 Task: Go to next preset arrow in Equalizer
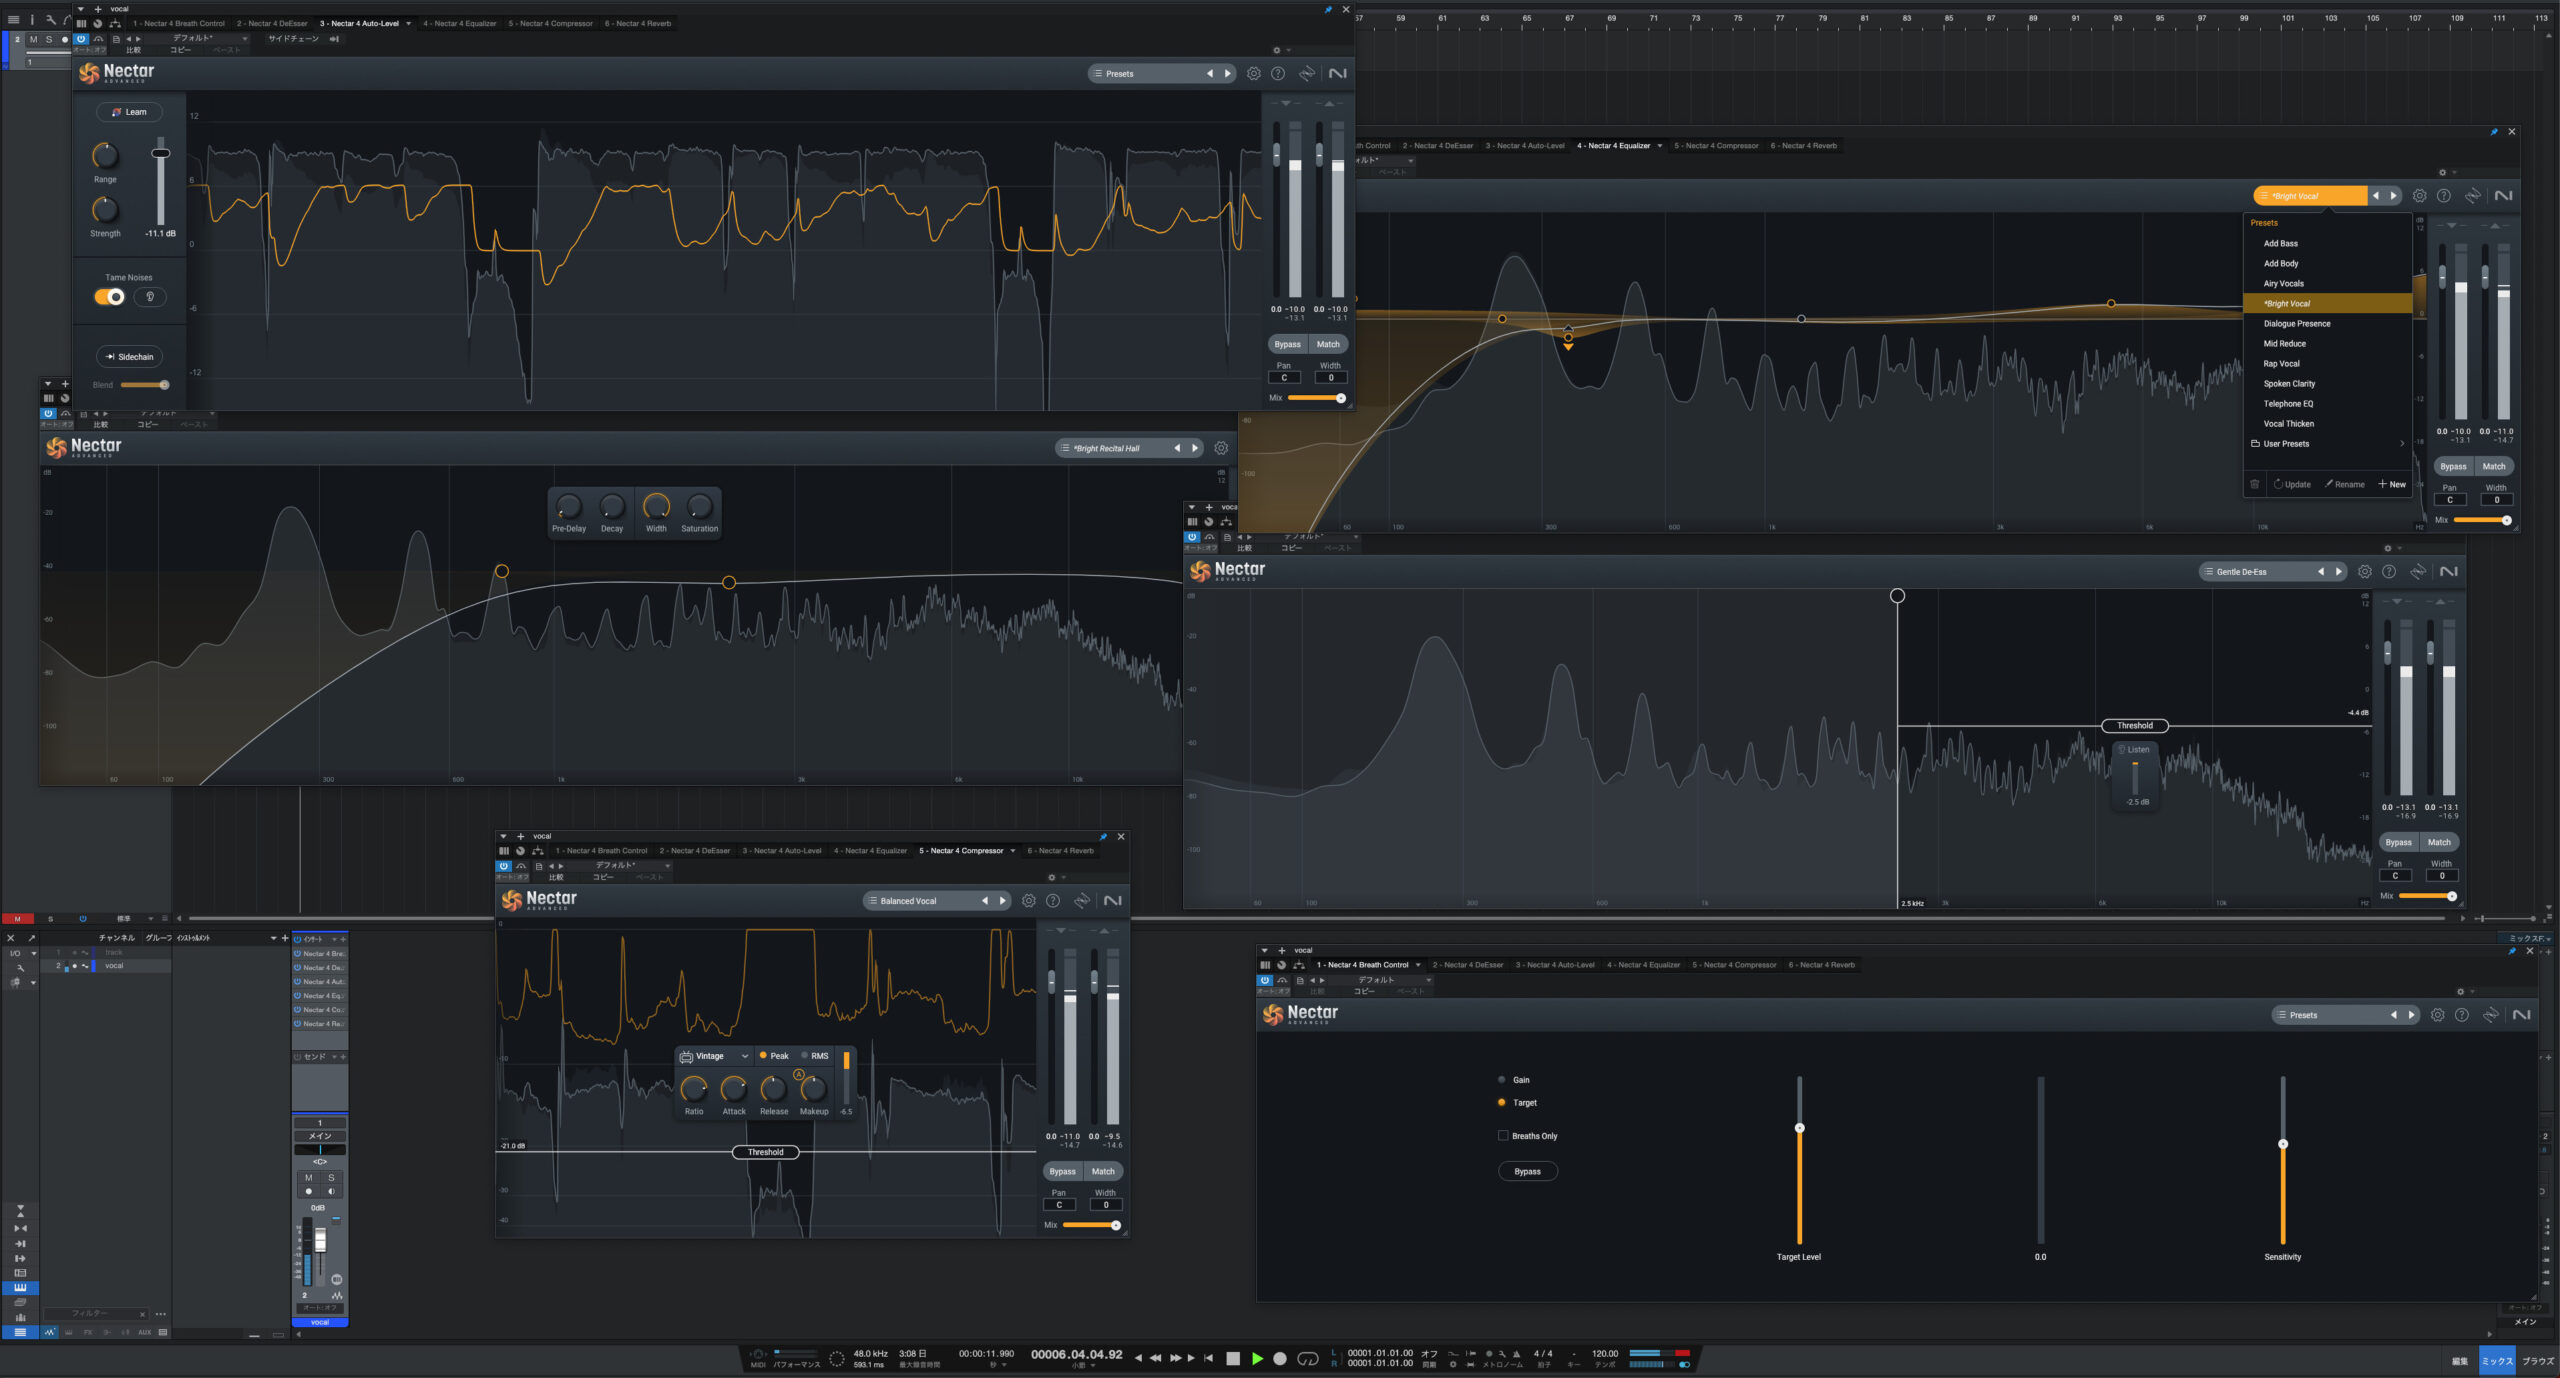coord(2393,196)
